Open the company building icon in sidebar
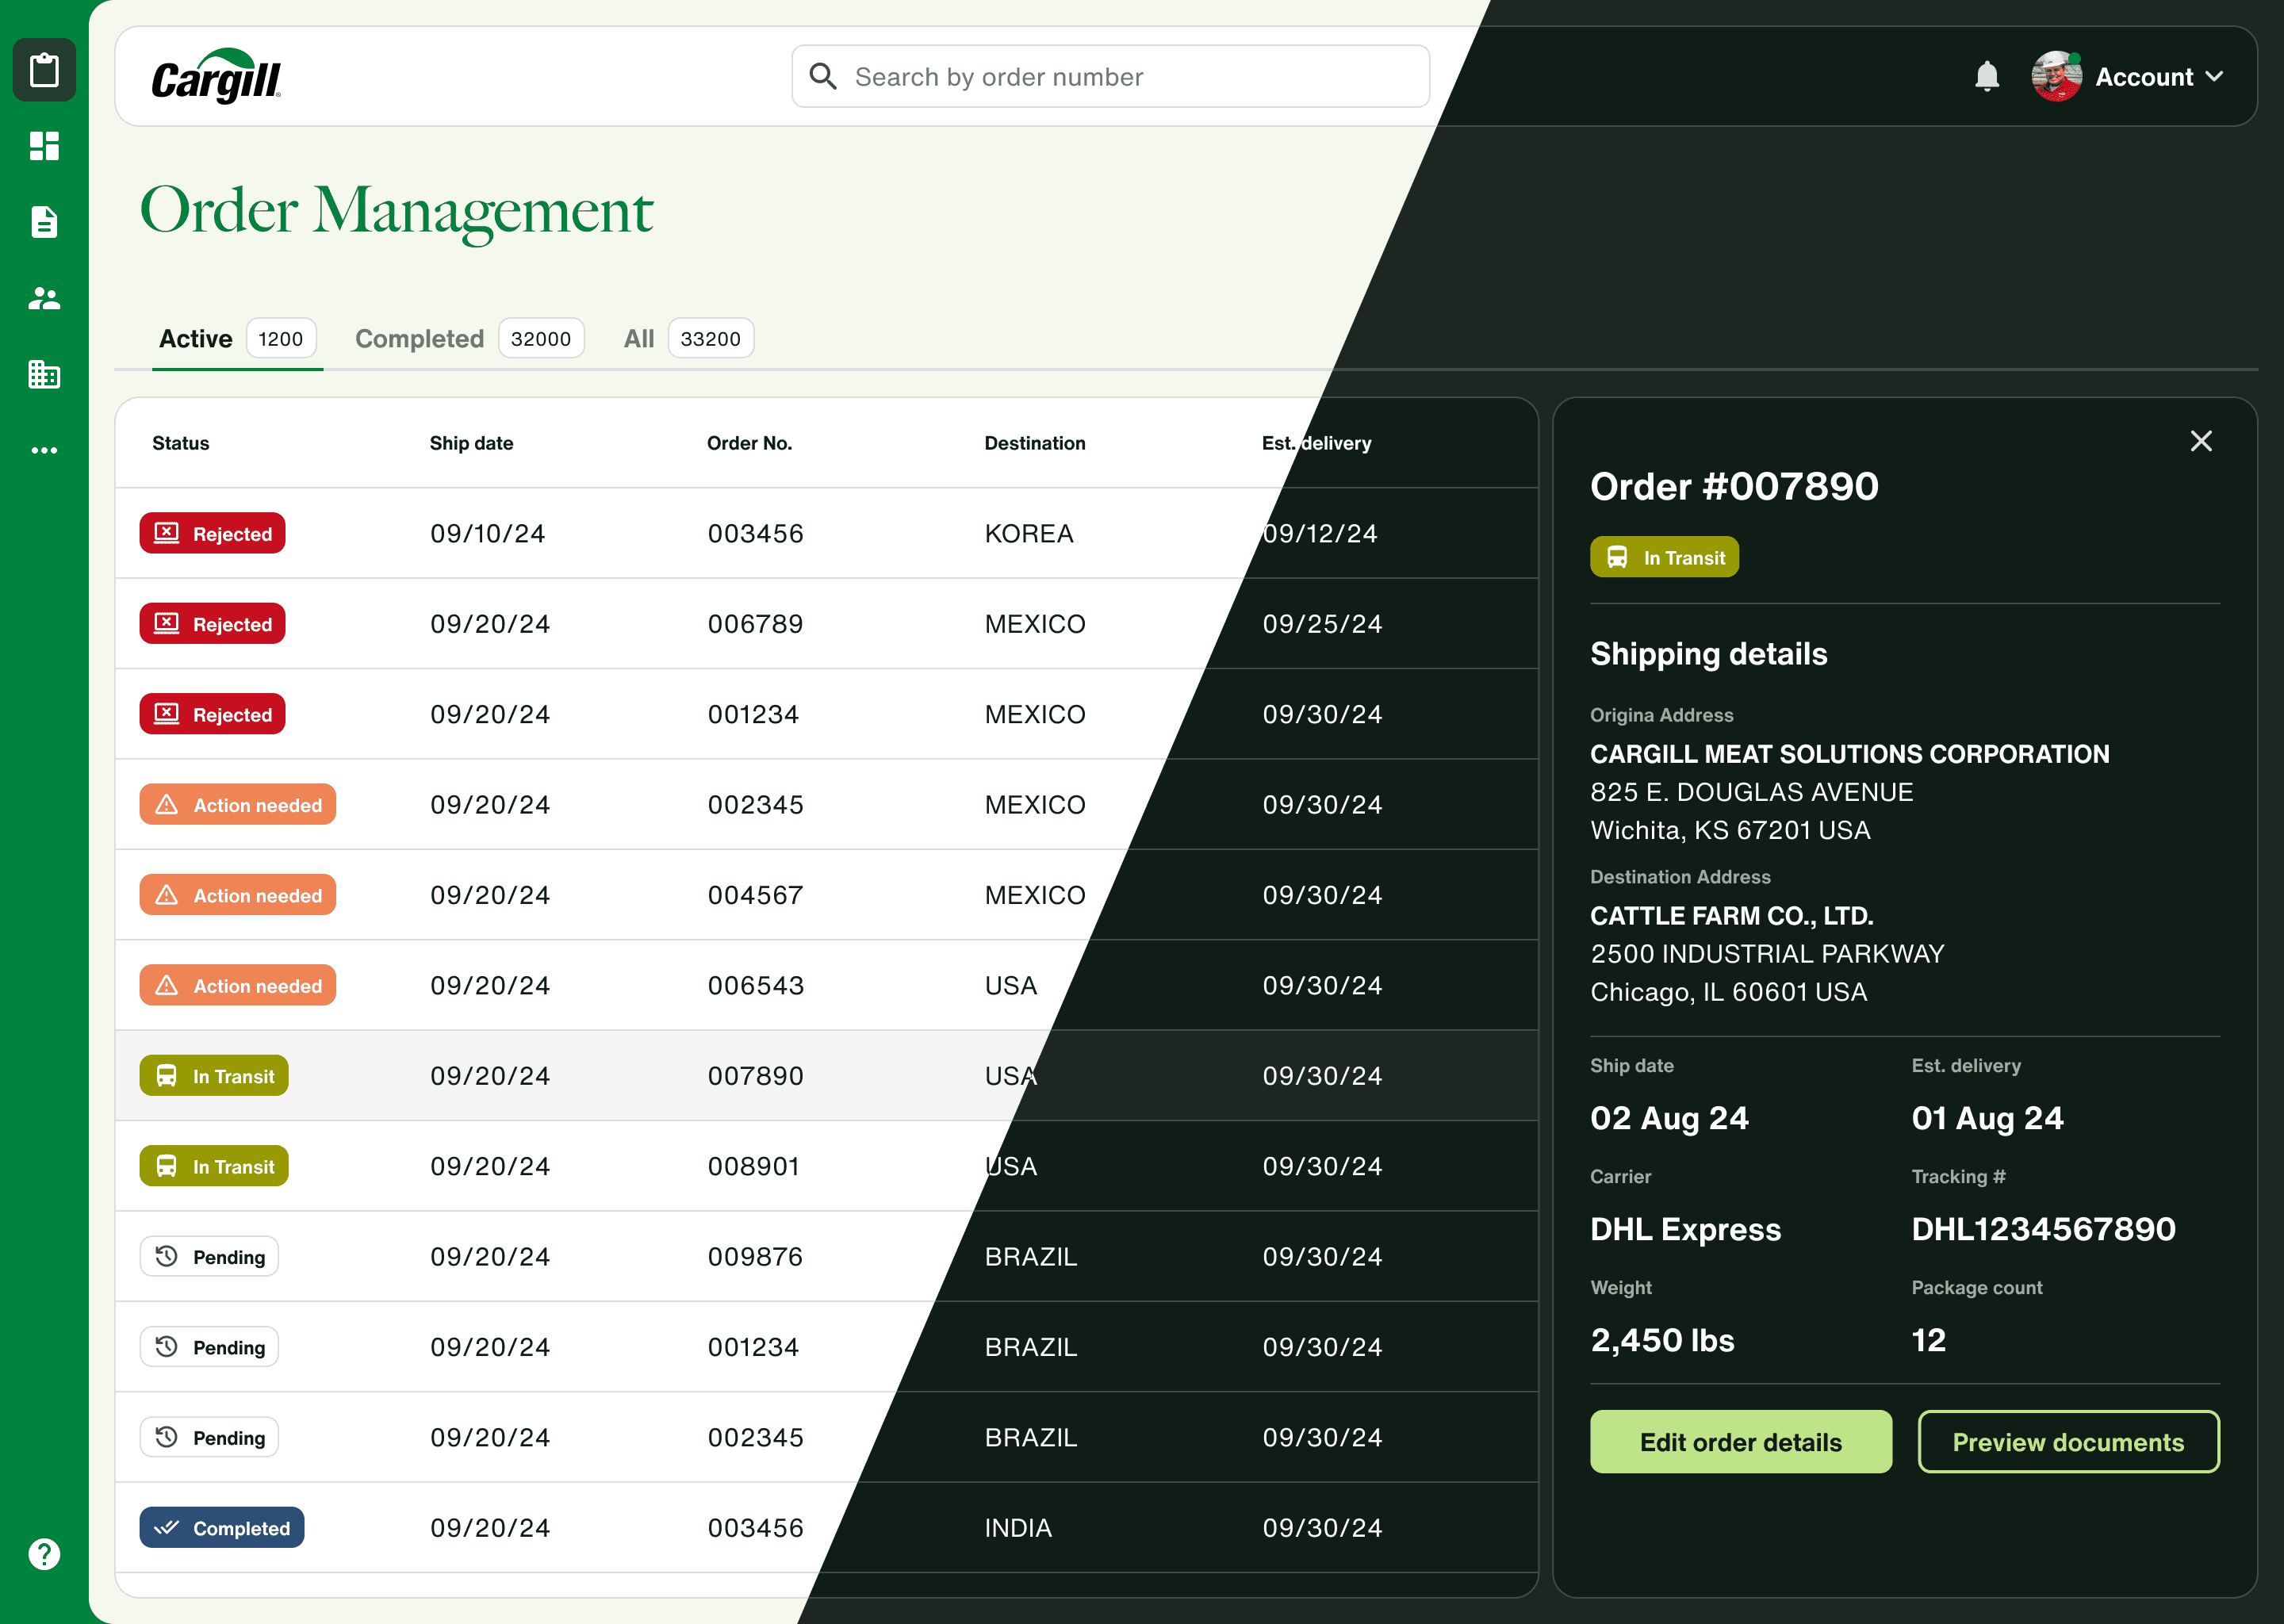The width and height of the screenshot is (2284, 1624). 44,374
